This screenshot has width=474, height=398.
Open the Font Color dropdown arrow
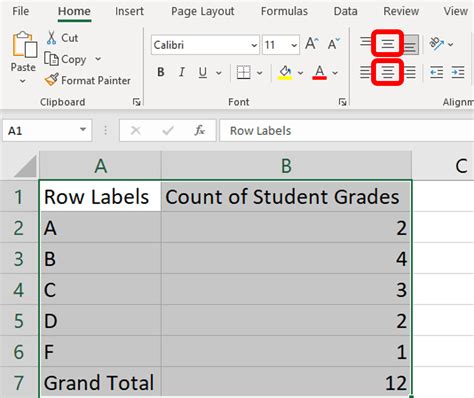click(335, 73)
